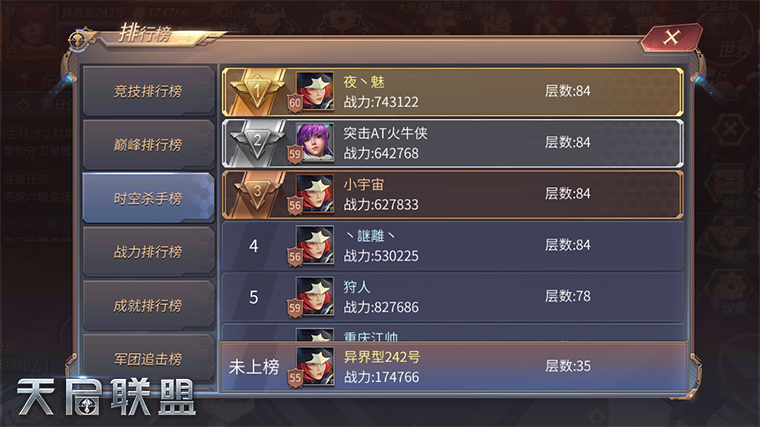Tap the avatar of player 小宇宙
The height and width of the screenshot is (427, 760).
pyautogui.click(x=315, y=194)
